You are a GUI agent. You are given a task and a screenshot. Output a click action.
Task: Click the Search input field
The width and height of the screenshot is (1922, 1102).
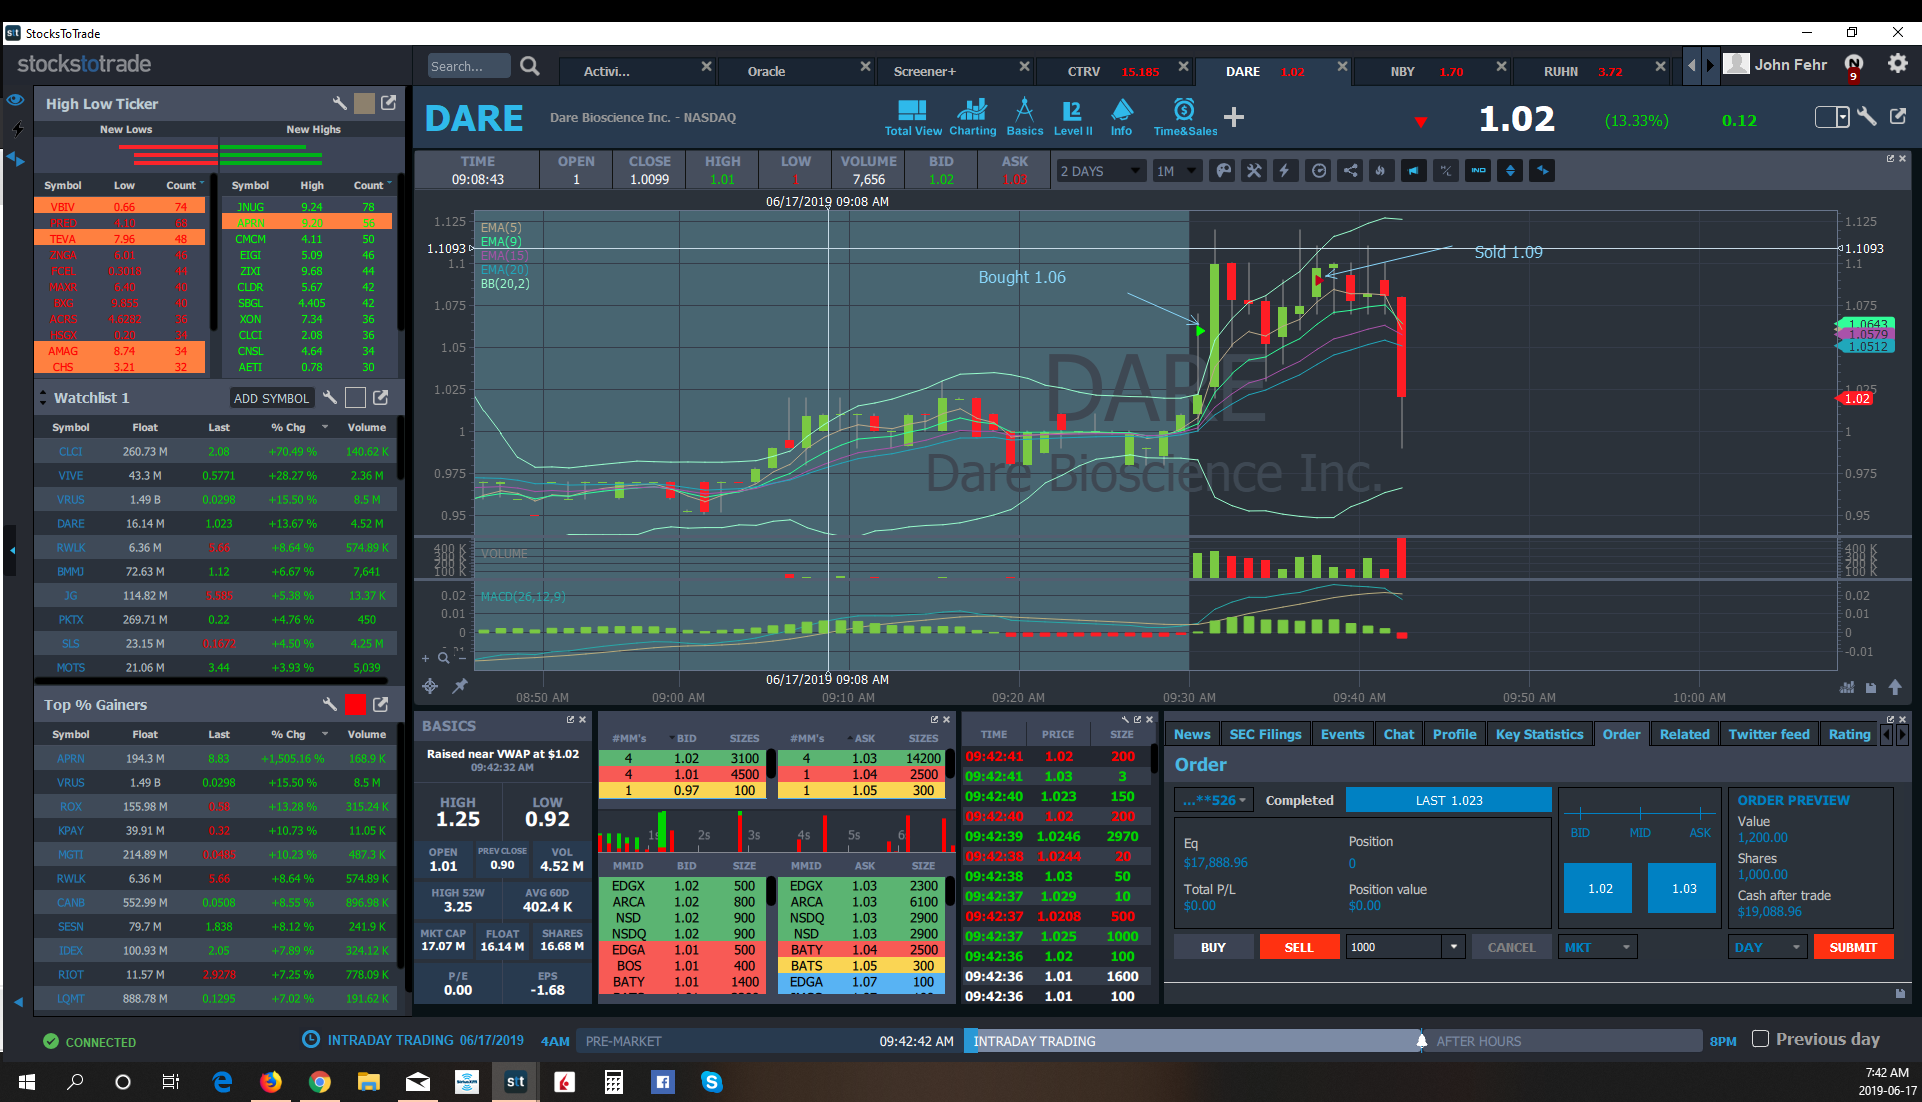tap(467, 66)
